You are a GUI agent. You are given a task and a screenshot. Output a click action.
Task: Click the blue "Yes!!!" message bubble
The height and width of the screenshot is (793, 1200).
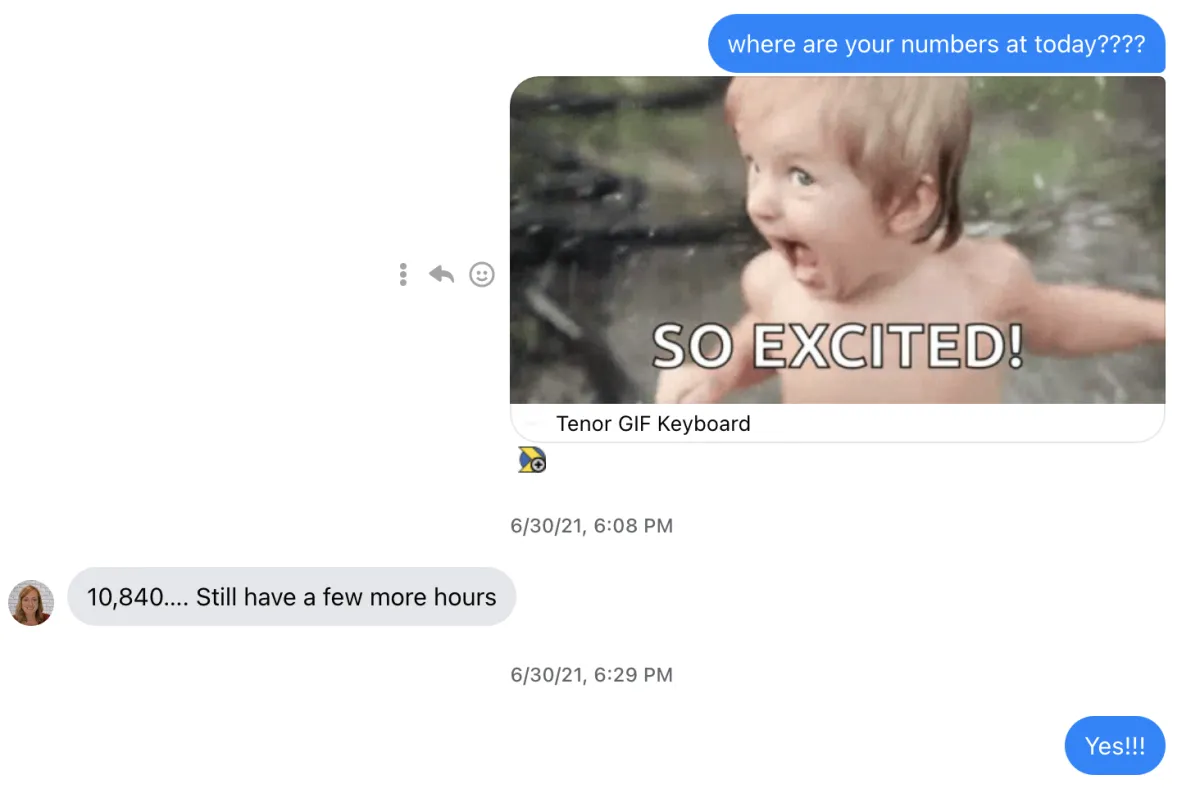coord(1115,746)
